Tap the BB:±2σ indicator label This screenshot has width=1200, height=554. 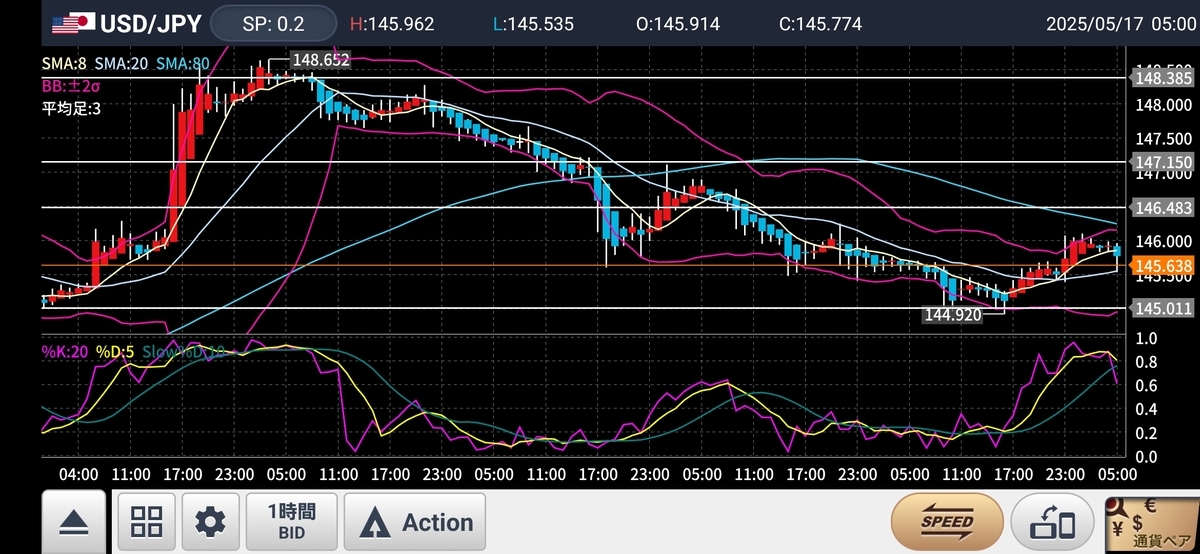tap(72, 86)
